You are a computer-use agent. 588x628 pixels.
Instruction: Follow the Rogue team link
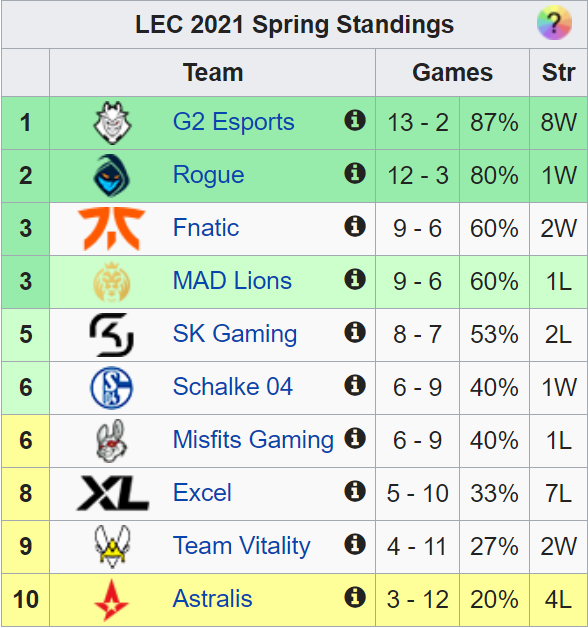pyautogui.click(x=208, y=175)
